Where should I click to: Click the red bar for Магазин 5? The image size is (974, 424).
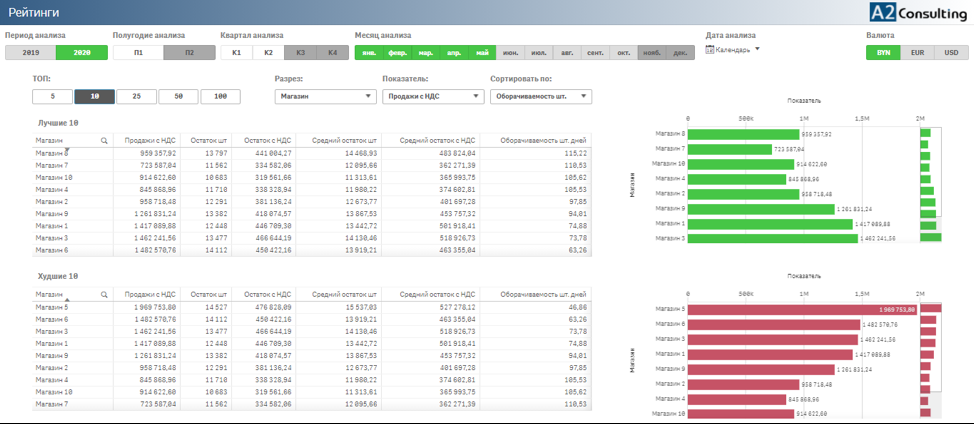(x=803, y=309)
